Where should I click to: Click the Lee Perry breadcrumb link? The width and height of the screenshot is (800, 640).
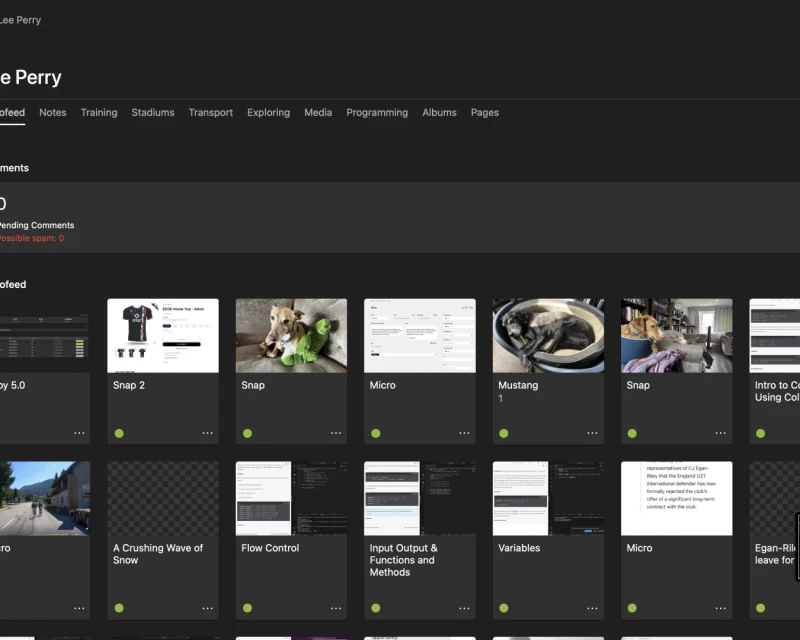20,20
